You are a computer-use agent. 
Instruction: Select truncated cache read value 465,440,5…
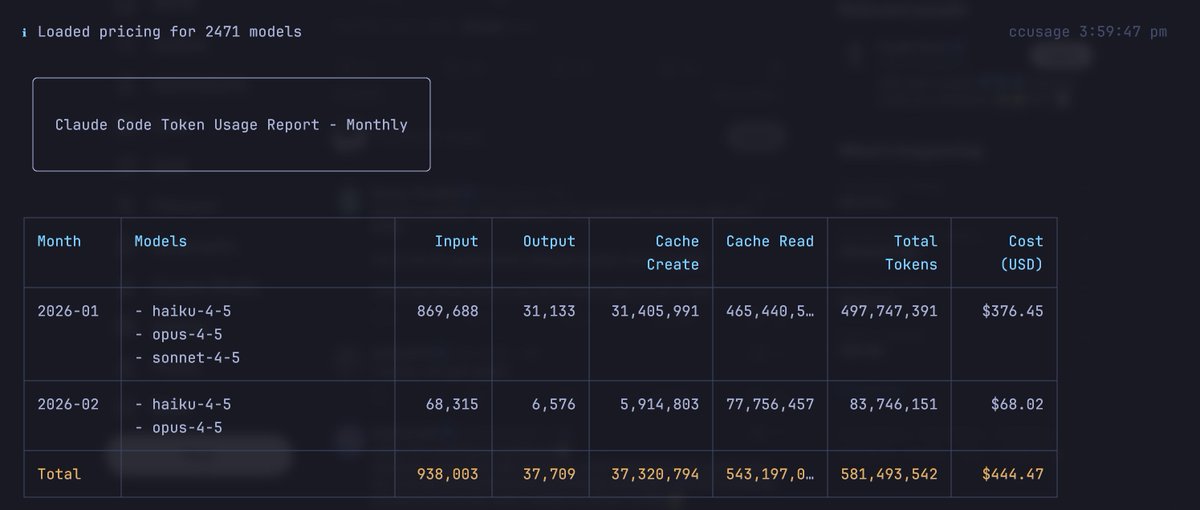click(770, 311)
